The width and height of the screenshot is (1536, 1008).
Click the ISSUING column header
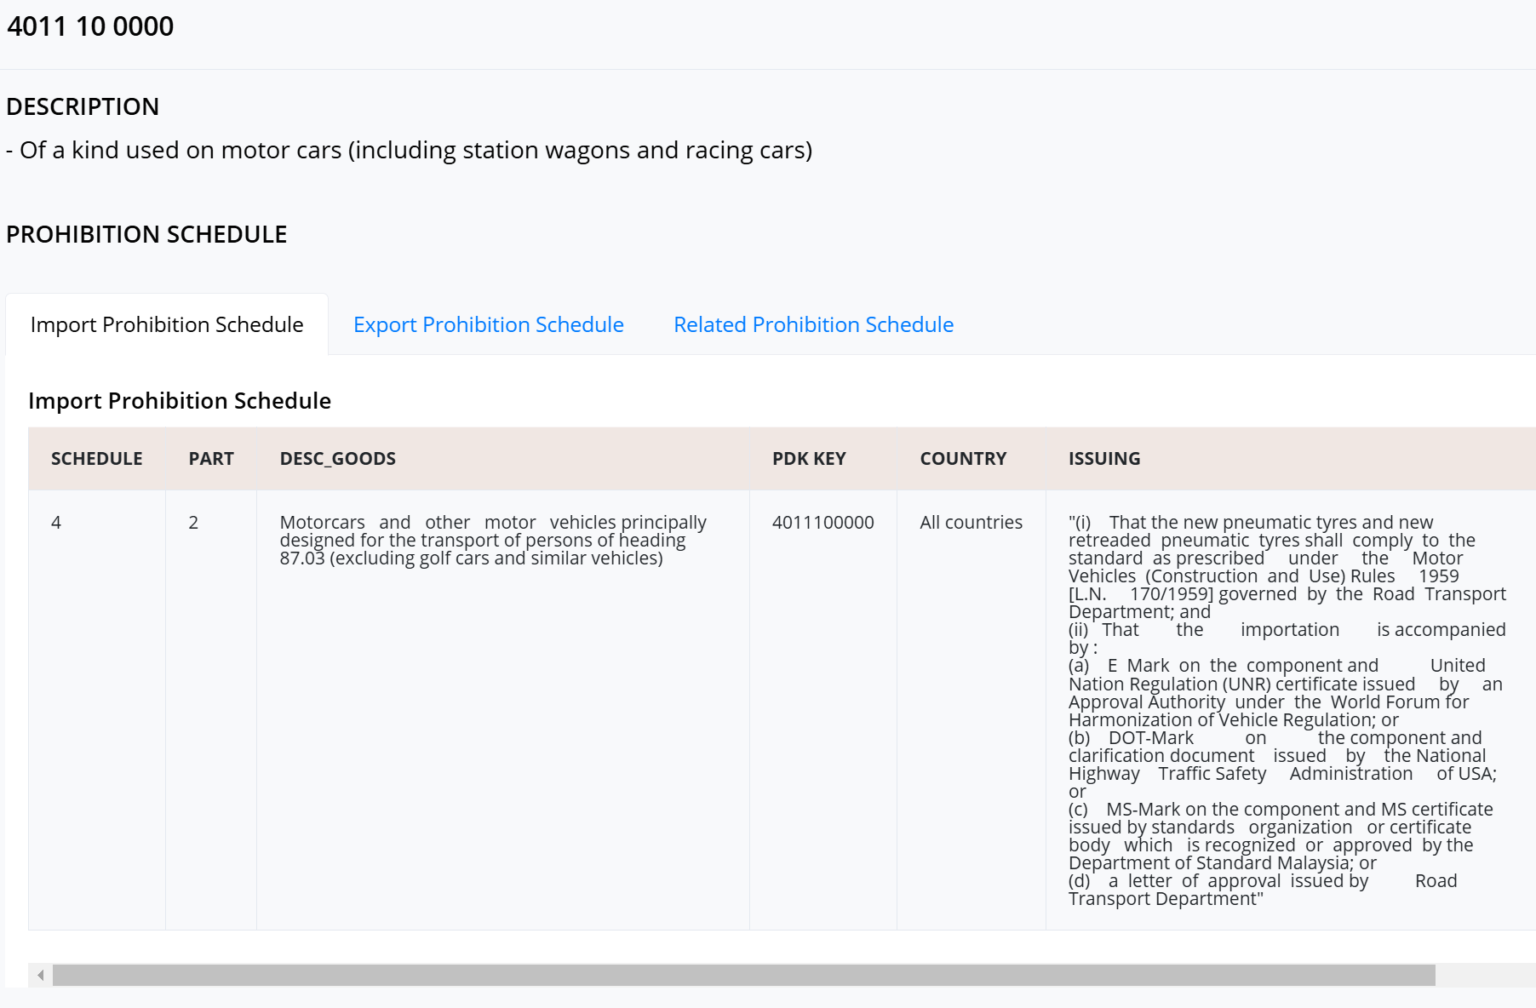tap(1104, 459)
